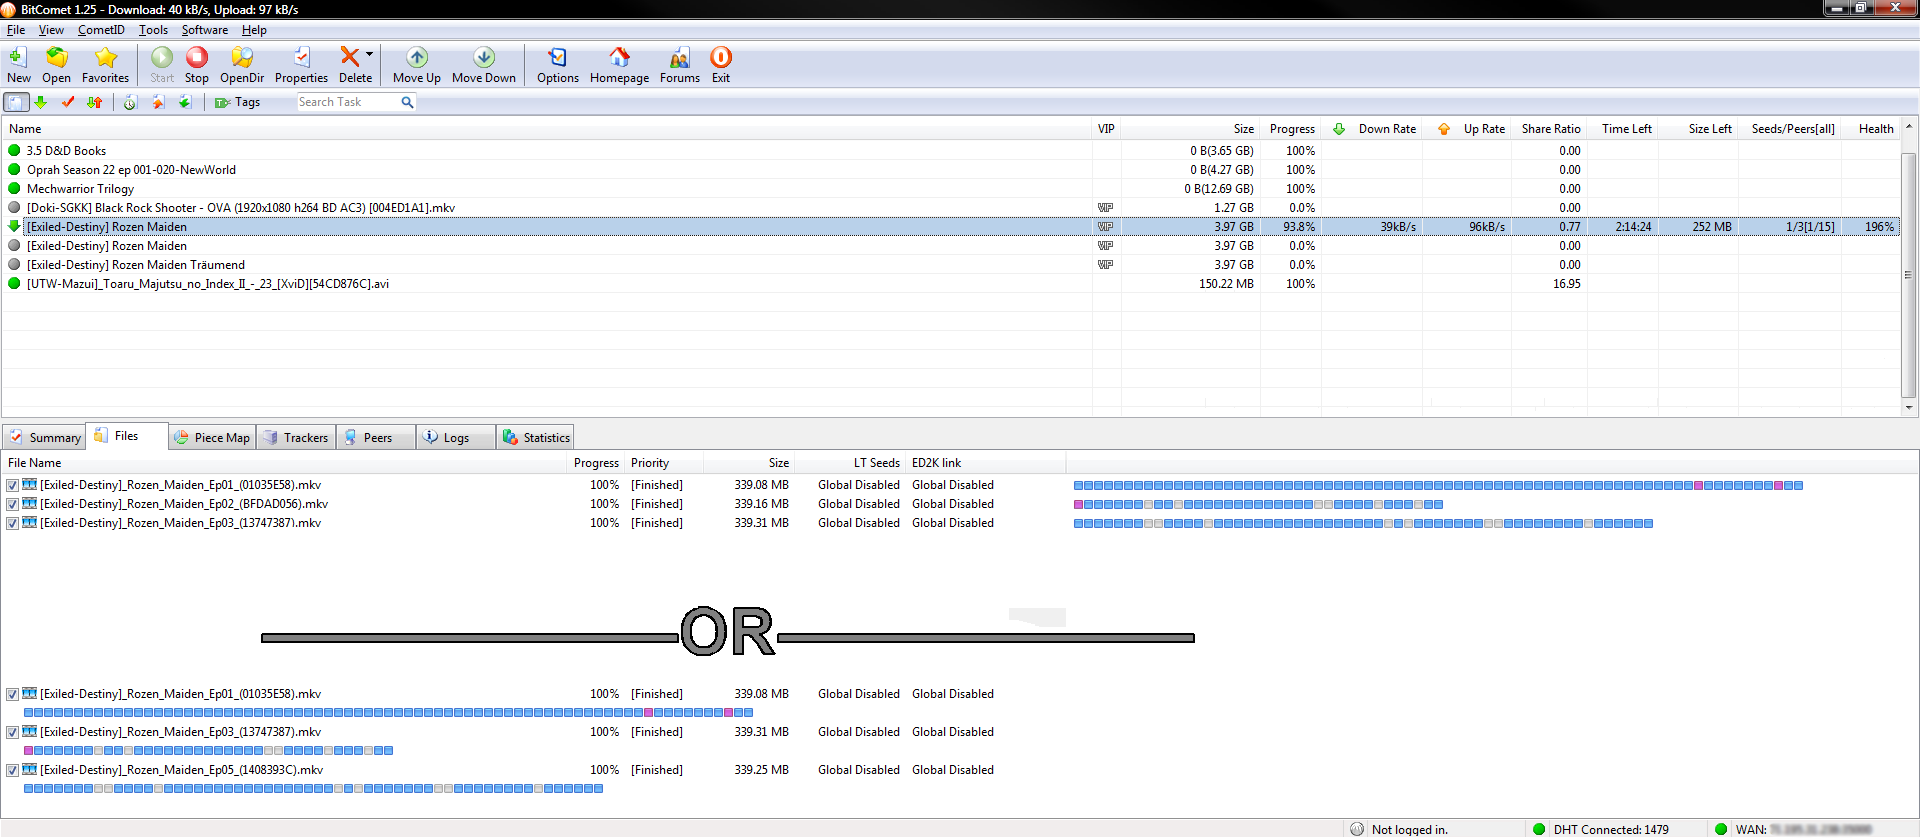The height and width of the screenshot is (838, 1920).
Task: Expand the Delete button dropdown arrow
Action: point(369,54)
